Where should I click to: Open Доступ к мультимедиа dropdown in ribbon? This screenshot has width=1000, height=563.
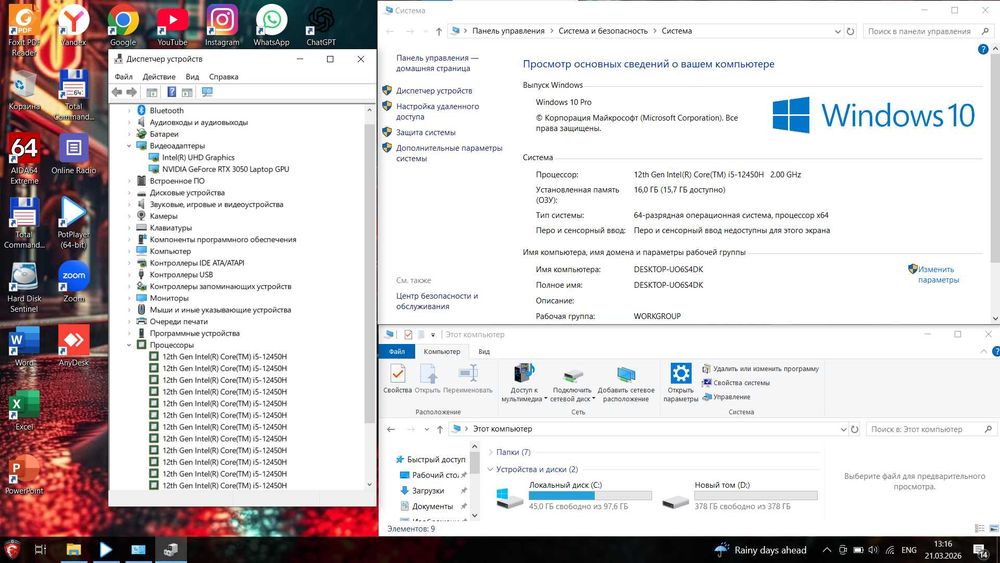524,383
